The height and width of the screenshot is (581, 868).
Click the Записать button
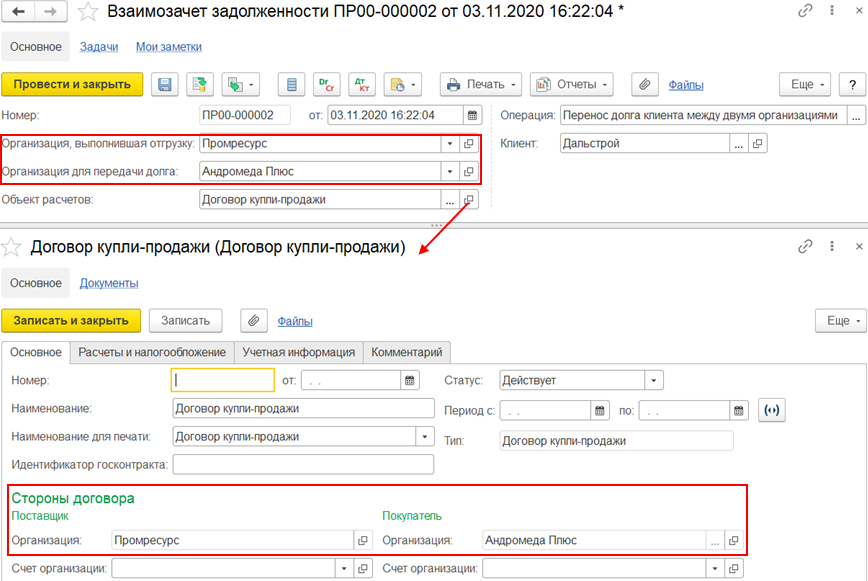[185, 321]
